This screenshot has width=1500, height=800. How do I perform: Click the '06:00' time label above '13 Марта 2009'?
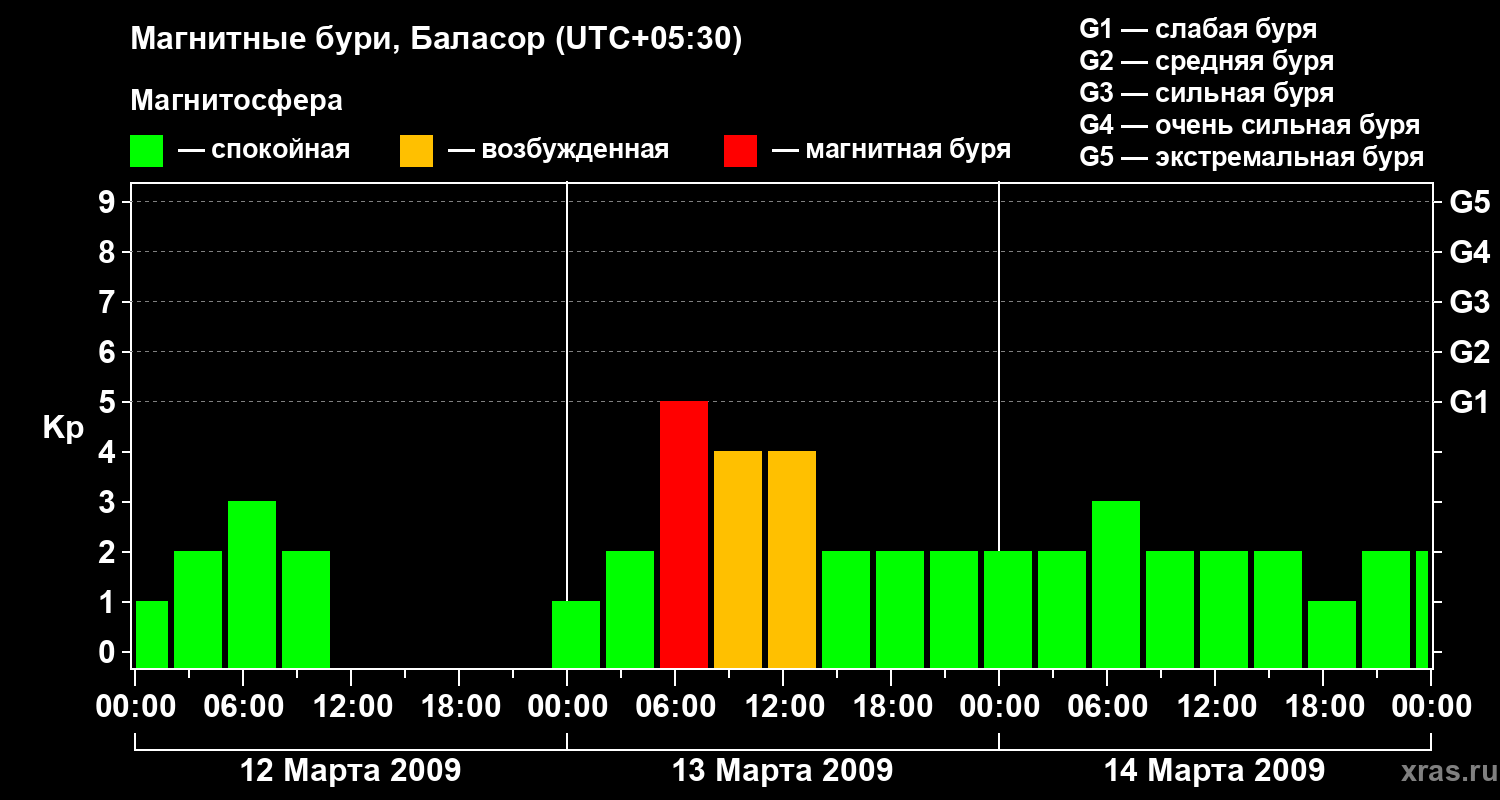(x=675, y=707)
